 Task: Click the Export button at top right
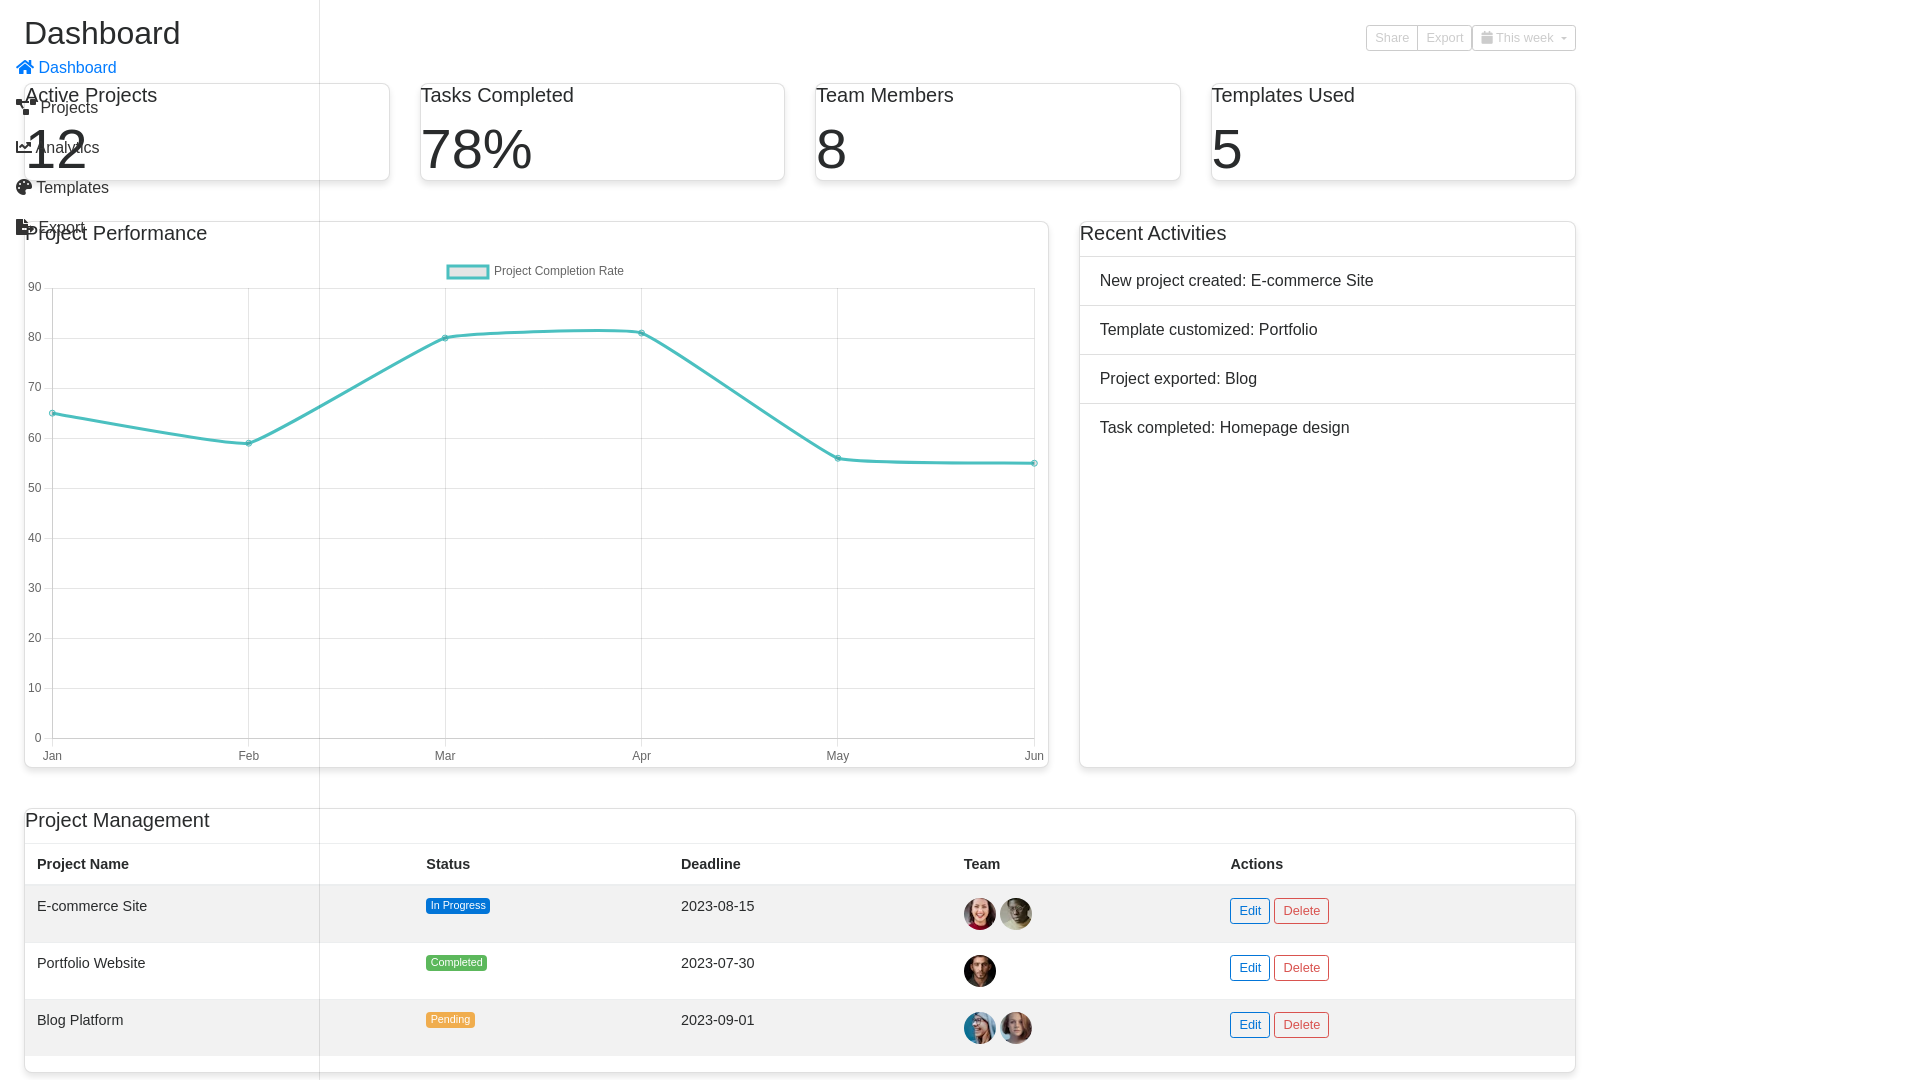pyautogui.click(x=1444, y=38)
